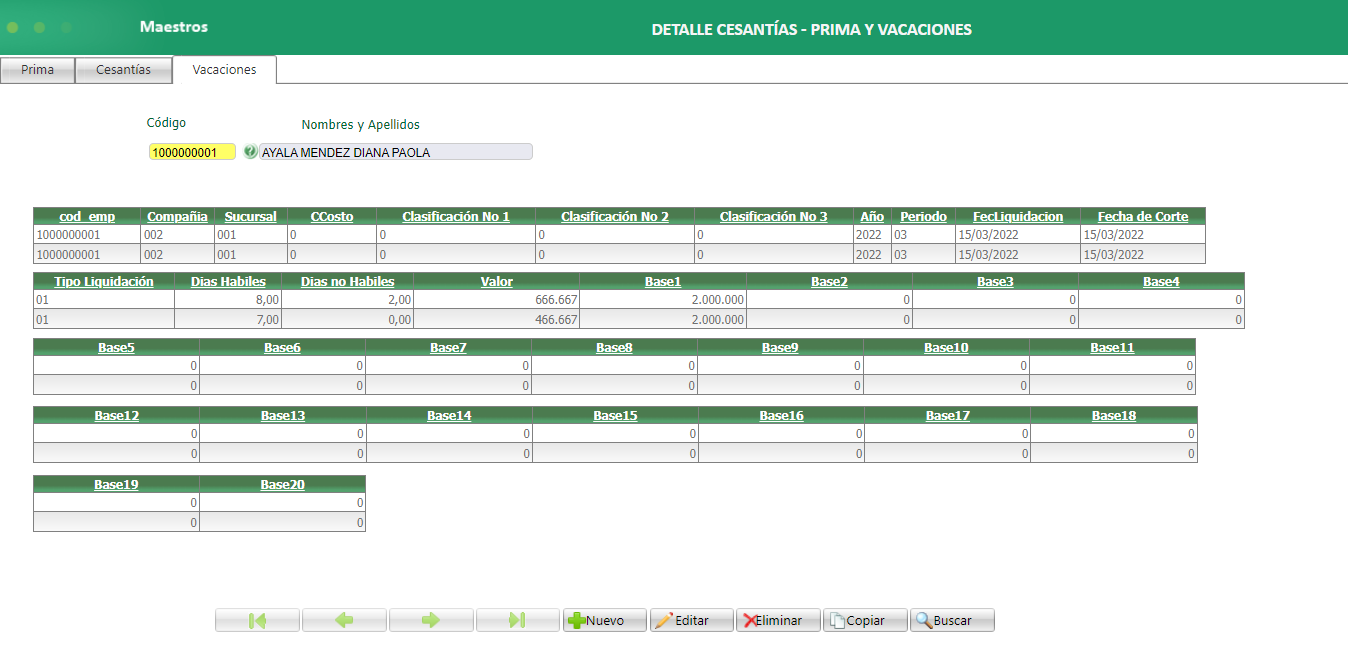
Task: Select value 666.667 in Valor column
Action: [556, 300]
